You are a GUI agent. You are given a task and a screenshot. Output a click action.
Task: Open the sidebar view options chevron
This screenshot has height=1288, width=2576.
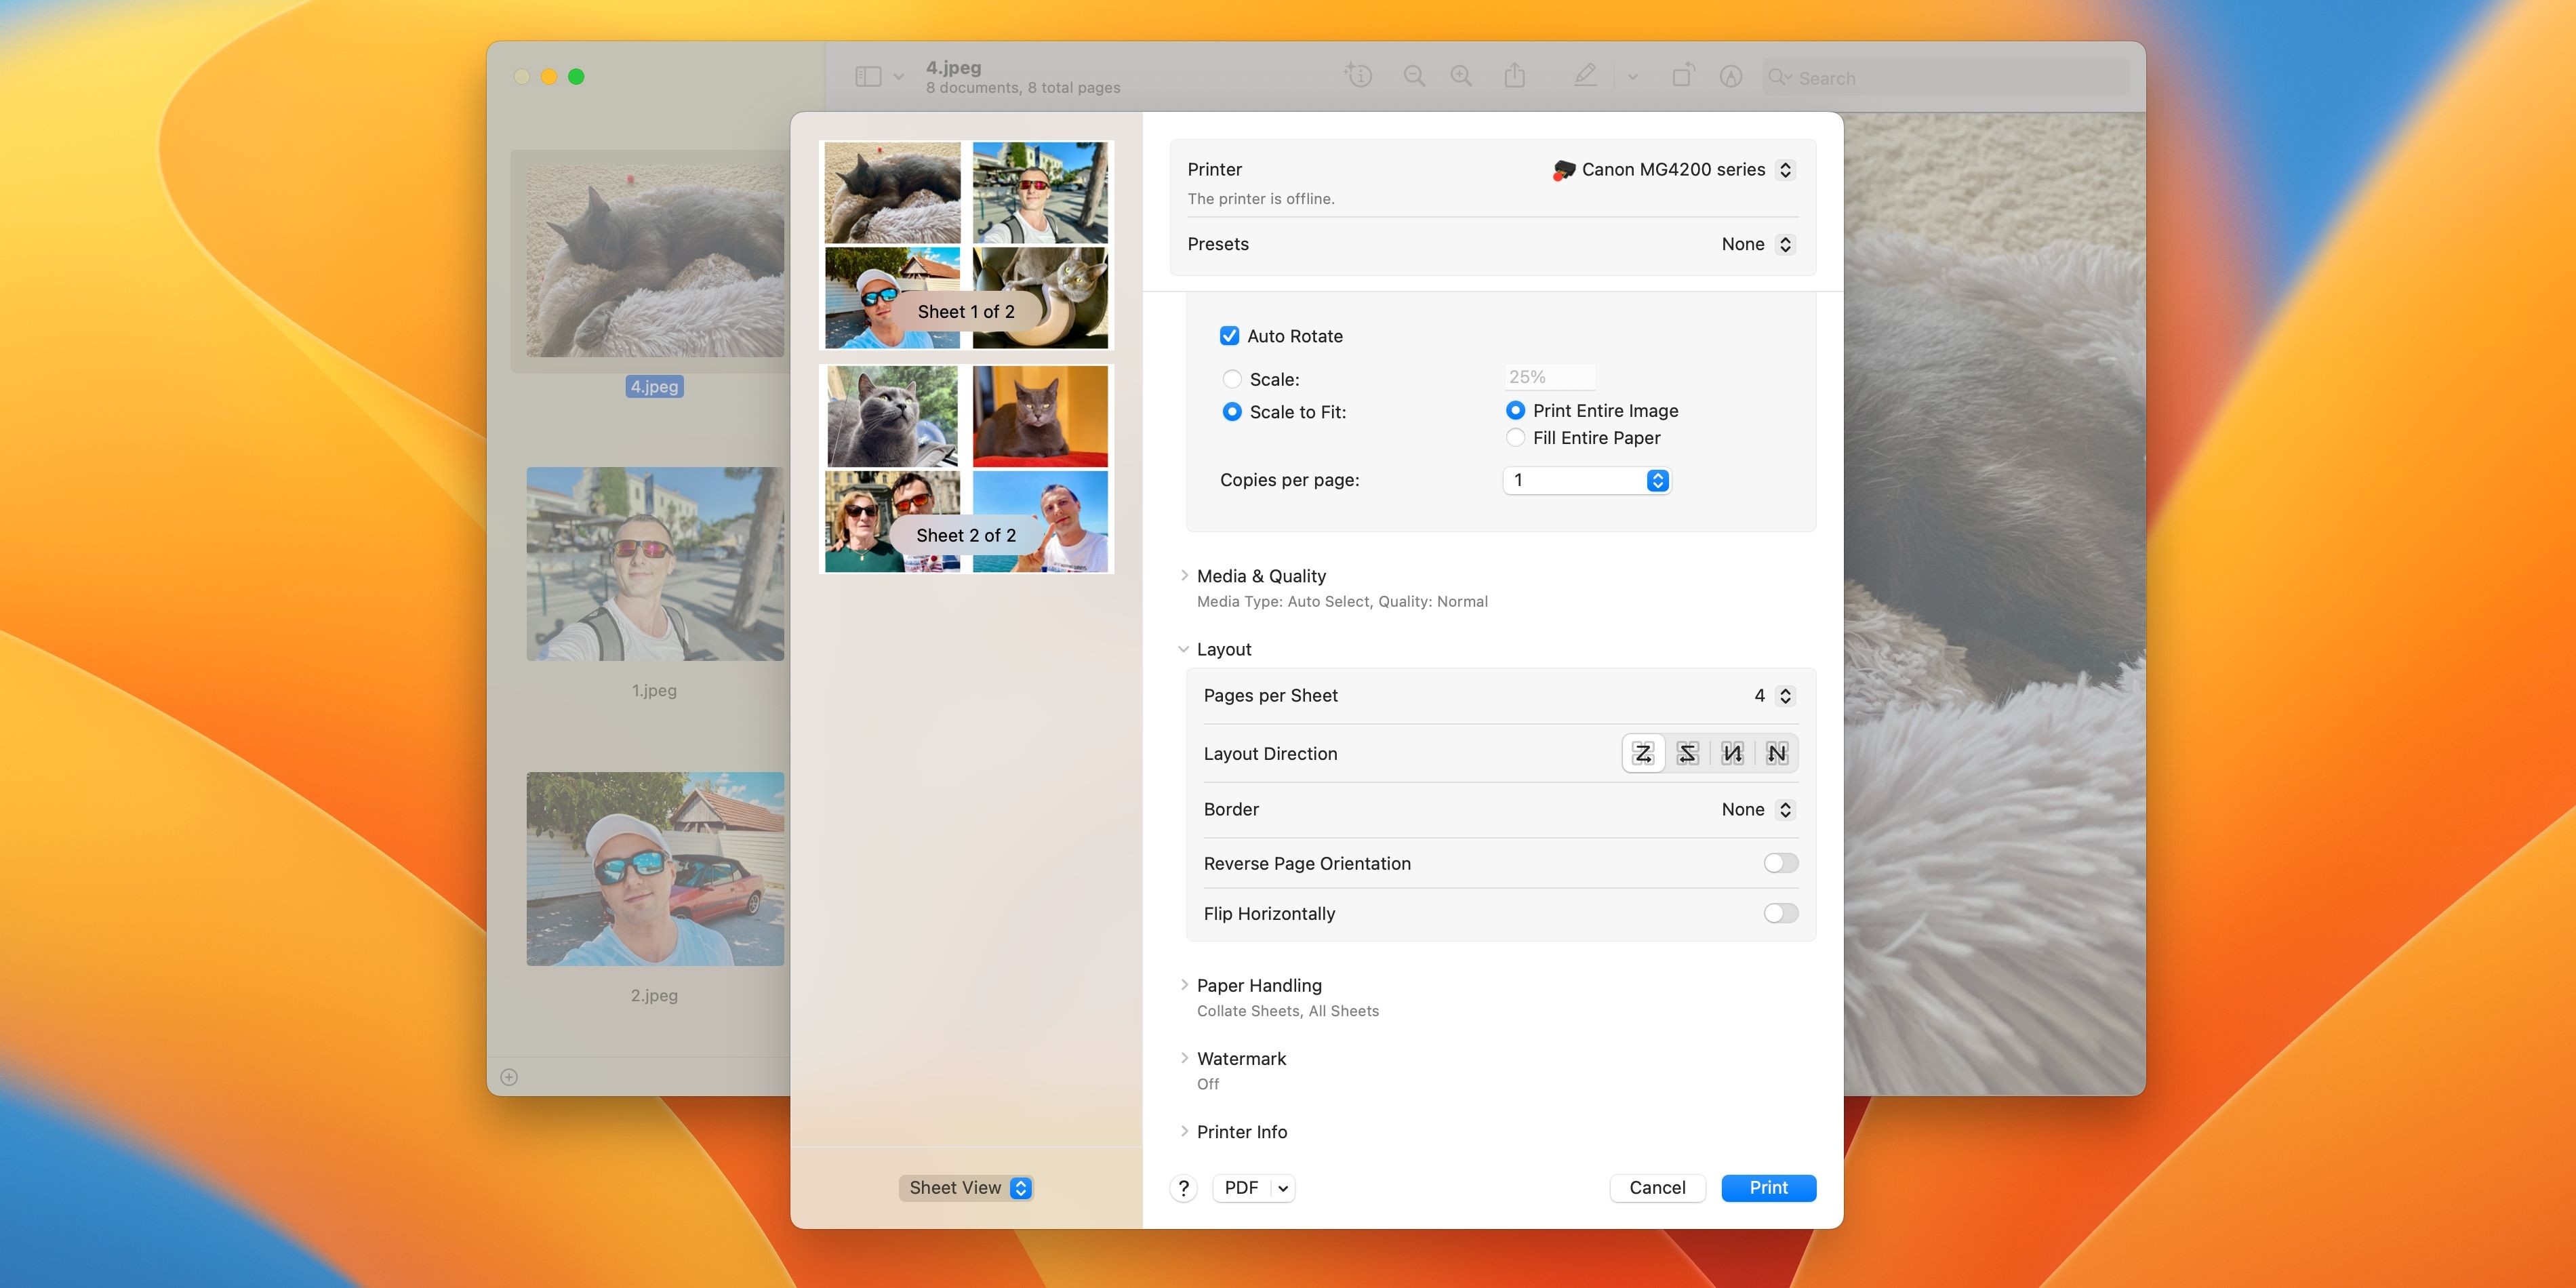898,77
